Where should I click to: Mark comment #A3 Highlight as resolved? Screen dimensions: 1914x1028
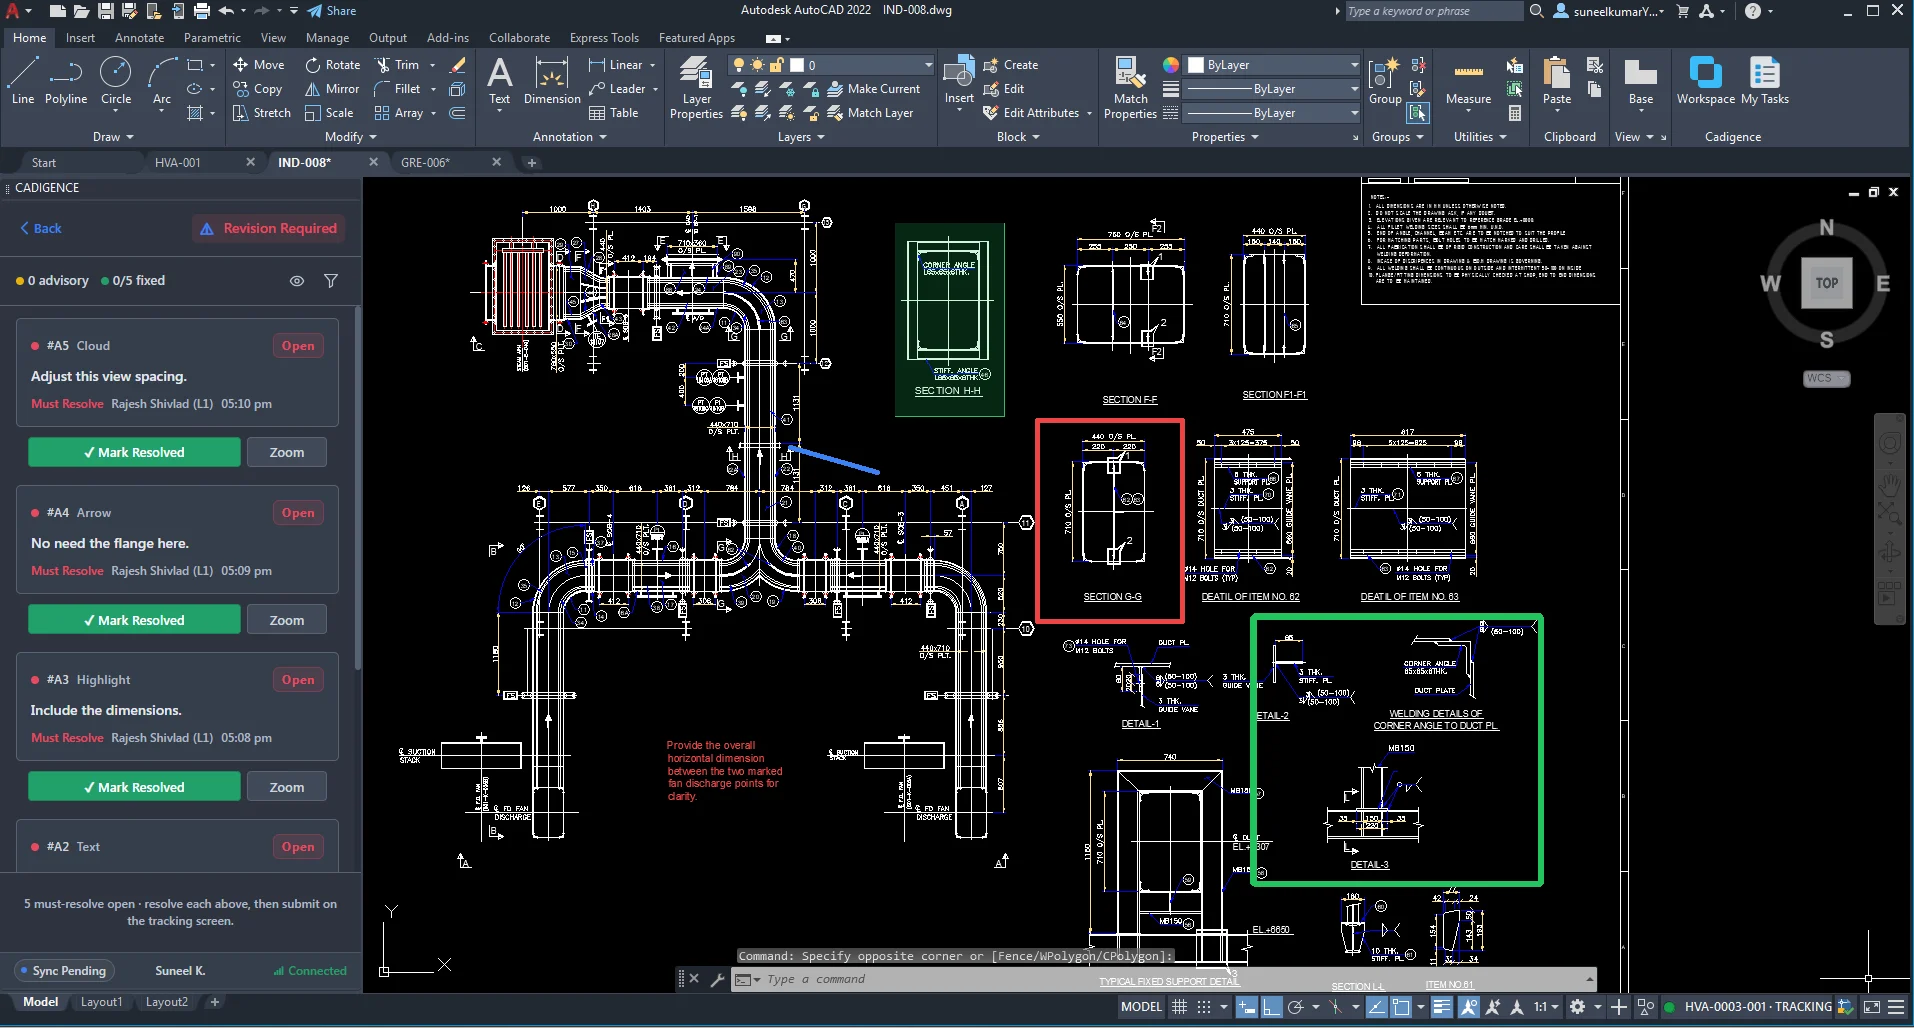point(134,787)
